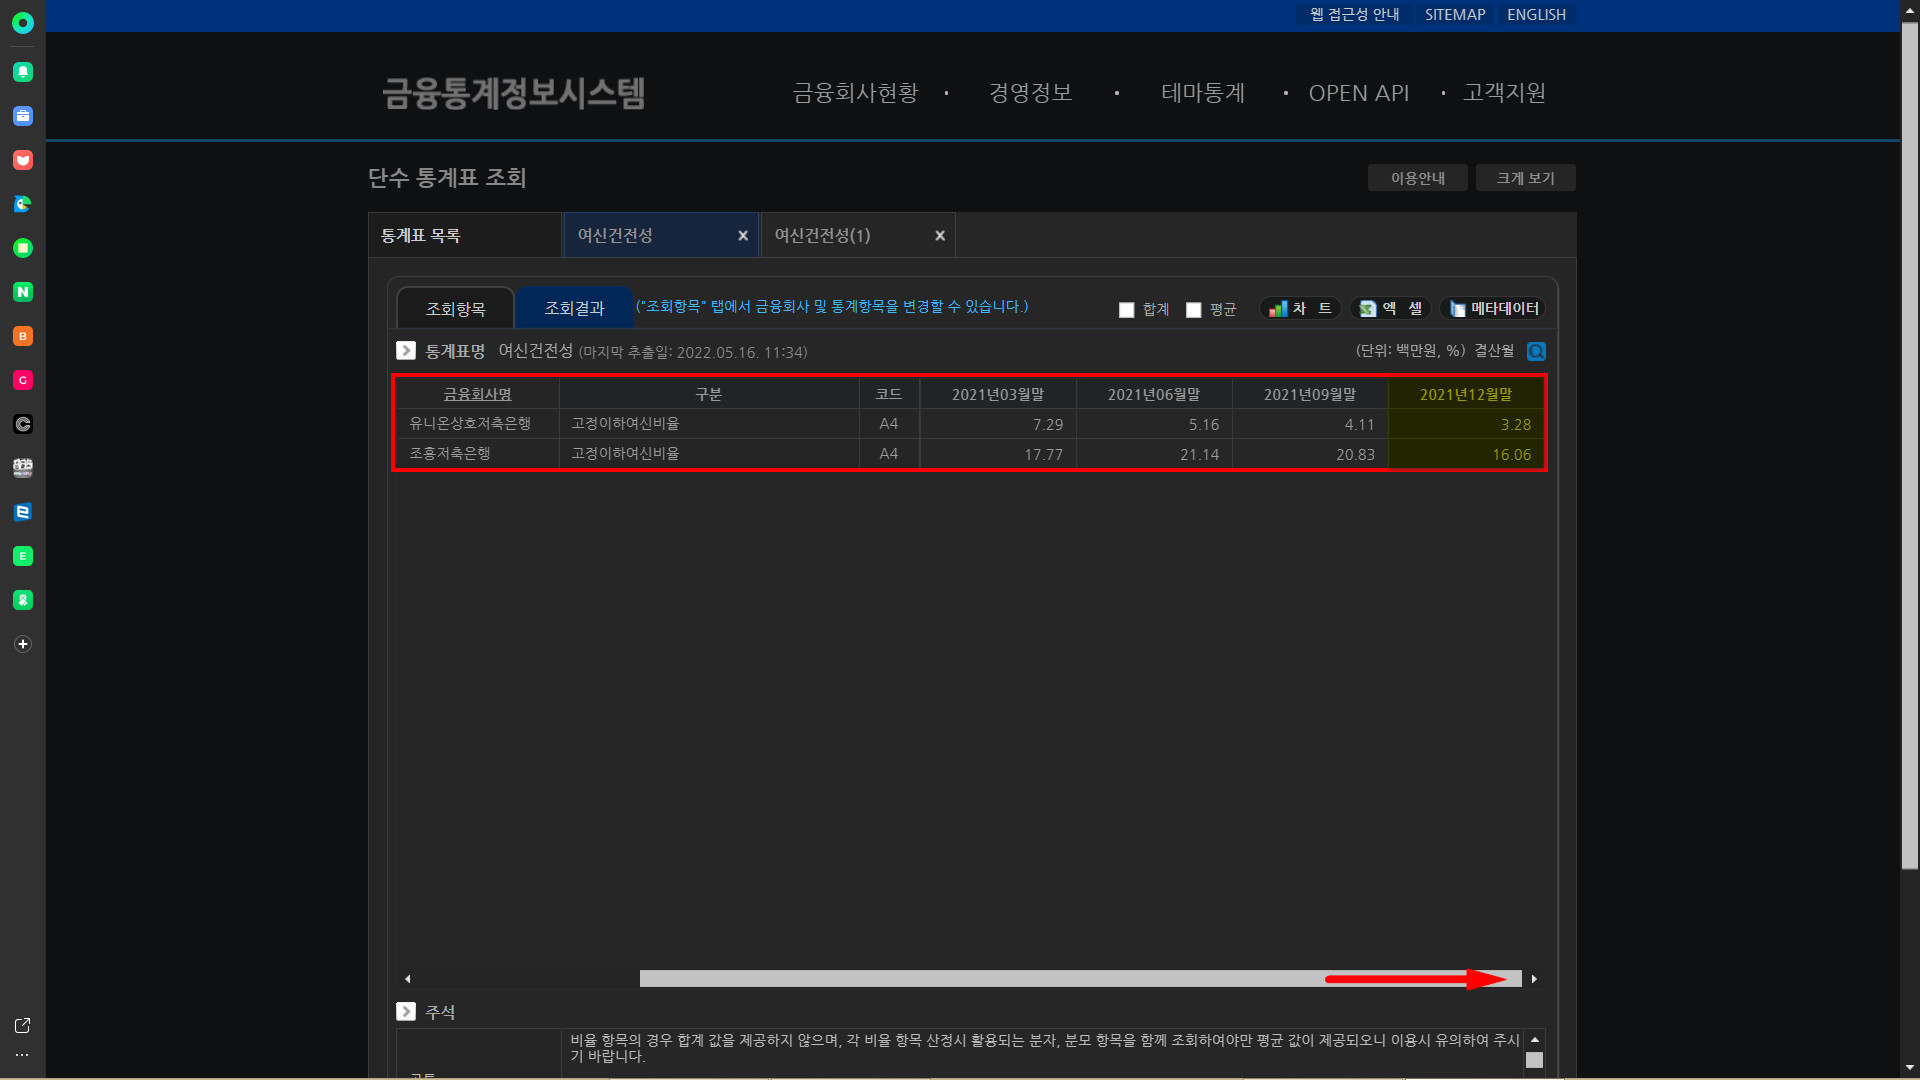Click the plus icon to add sidebar app
This screenshot has width=1920, height=1080.
(23, 644)
